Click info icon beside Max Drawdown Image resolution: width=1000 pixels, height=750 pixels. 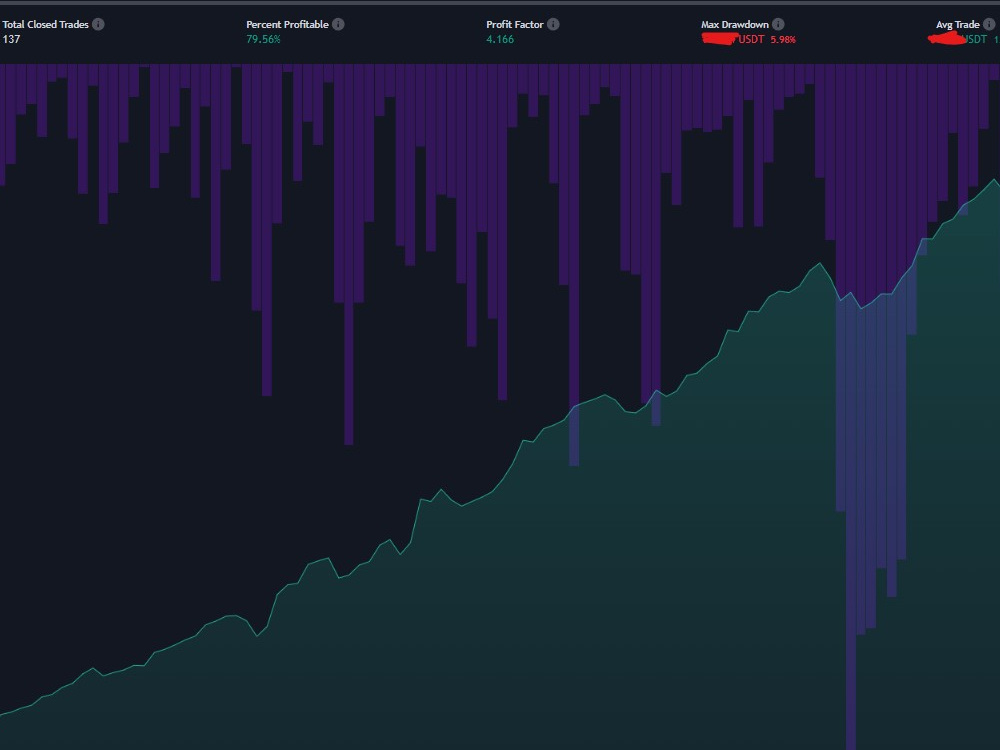click(778, 24)
